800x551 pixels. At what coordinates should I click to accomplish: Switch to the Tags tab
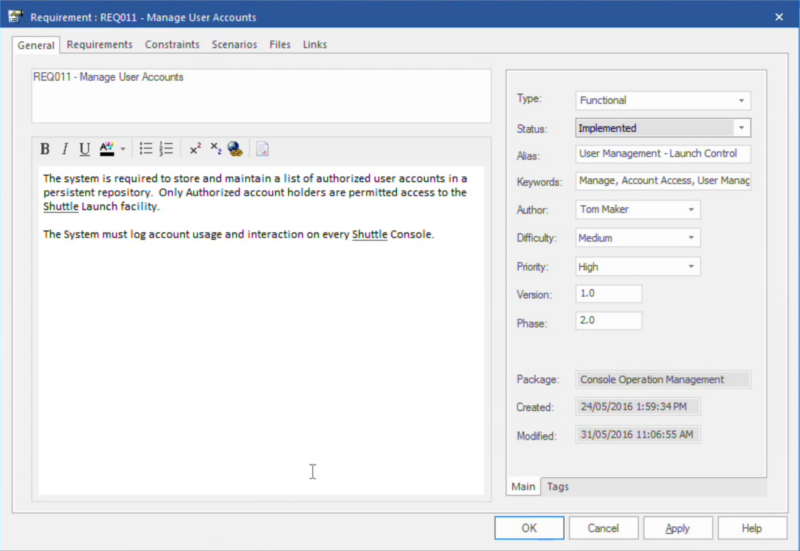coord(558,487)
